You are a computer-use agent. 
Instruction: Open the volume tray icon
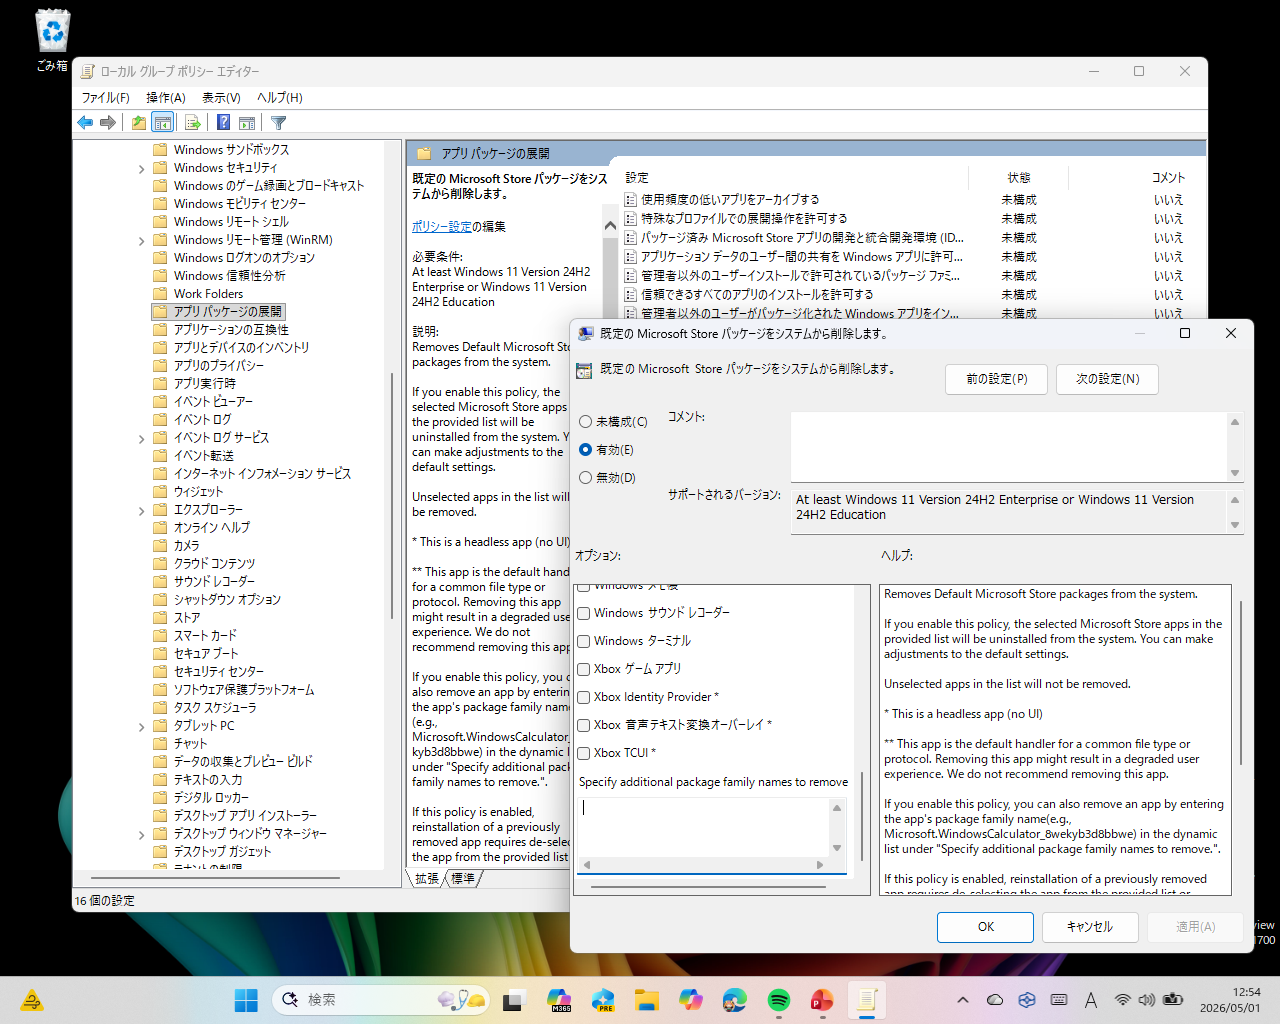[1146, 1000]
